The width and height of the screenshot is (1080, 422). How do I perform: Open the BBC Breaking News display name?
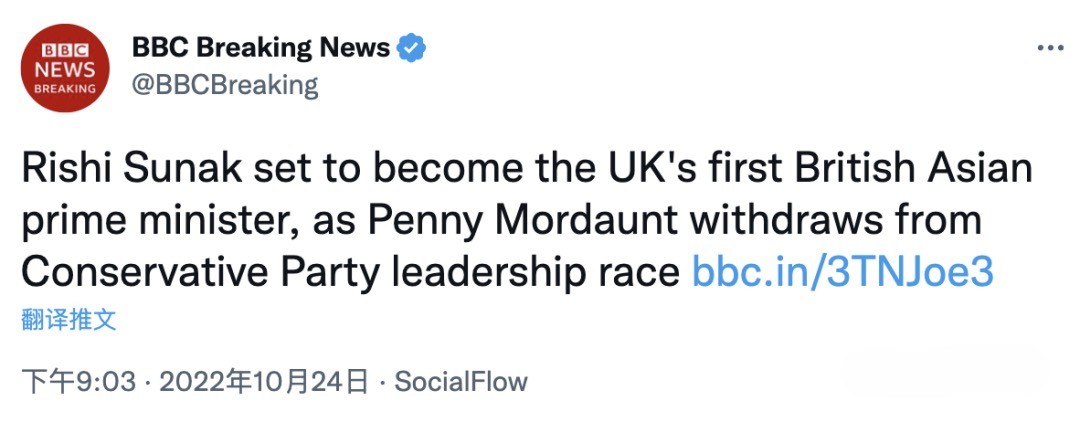pyautogui.click(x=260, y=48)
